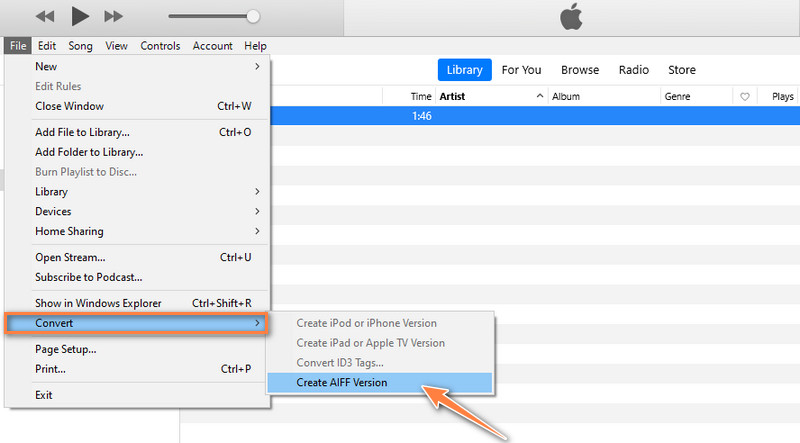Viewport: 800px width, 443px height.
Task: Click Burn Playlist to Disc entry
Action: coord(137,172)
